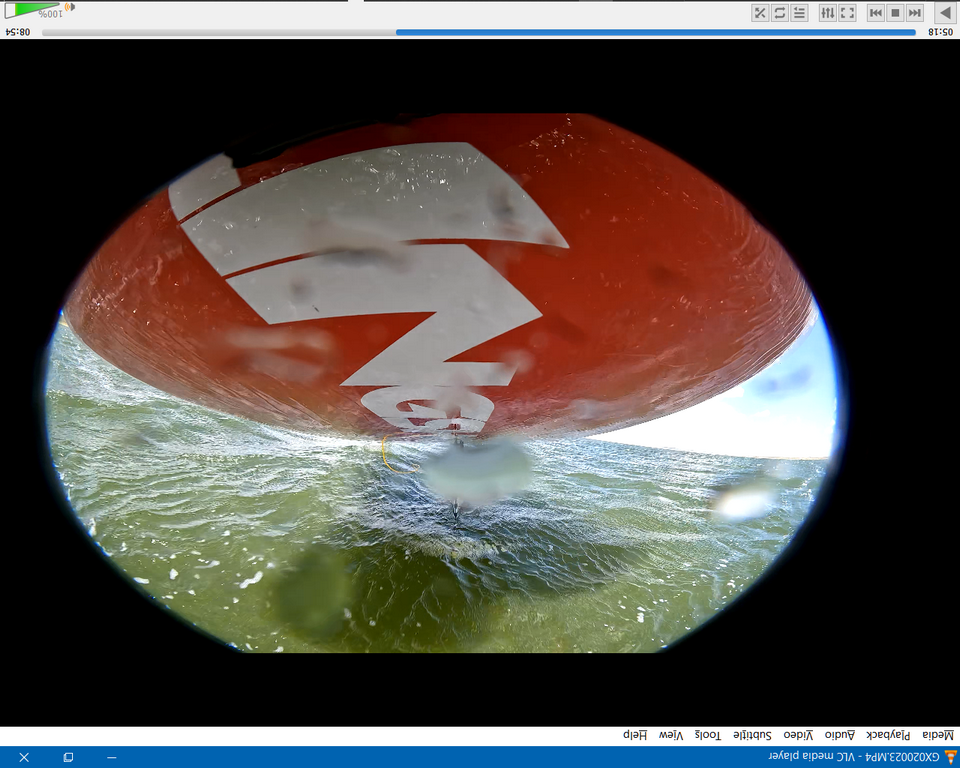Image resolution: width=960 pixels, height=768 pixels.
Task: Click the 08:54 time label
Action: pyautogui.click(x=18, y=32)
